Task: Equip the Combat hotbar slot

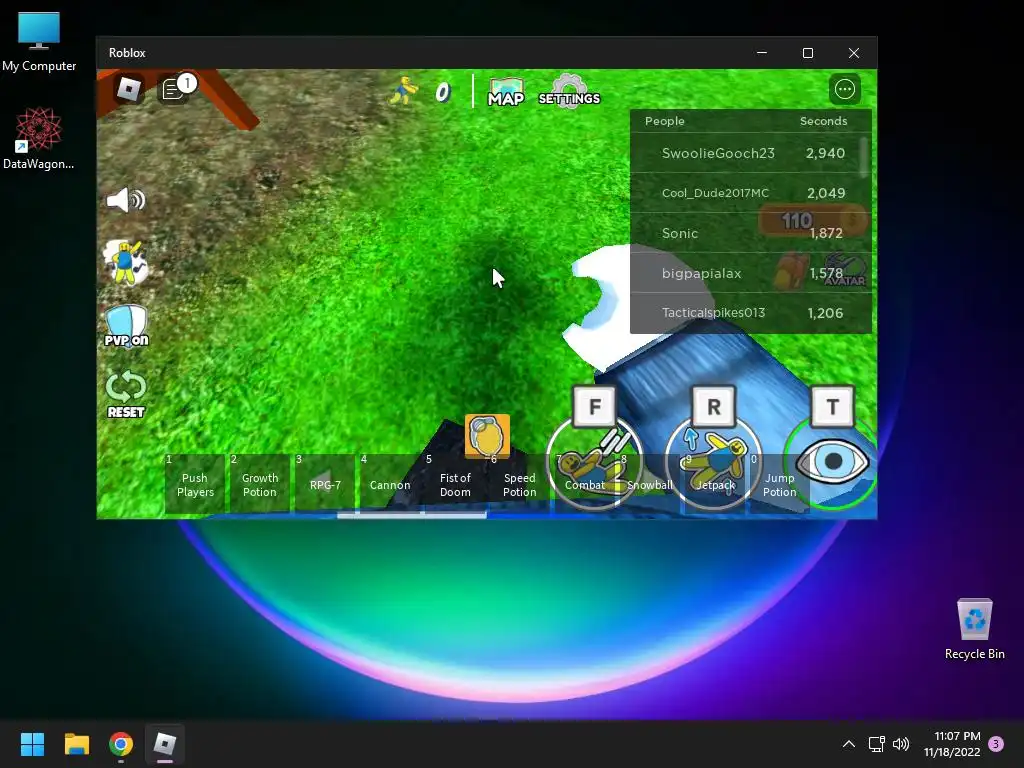Action: 584,484
